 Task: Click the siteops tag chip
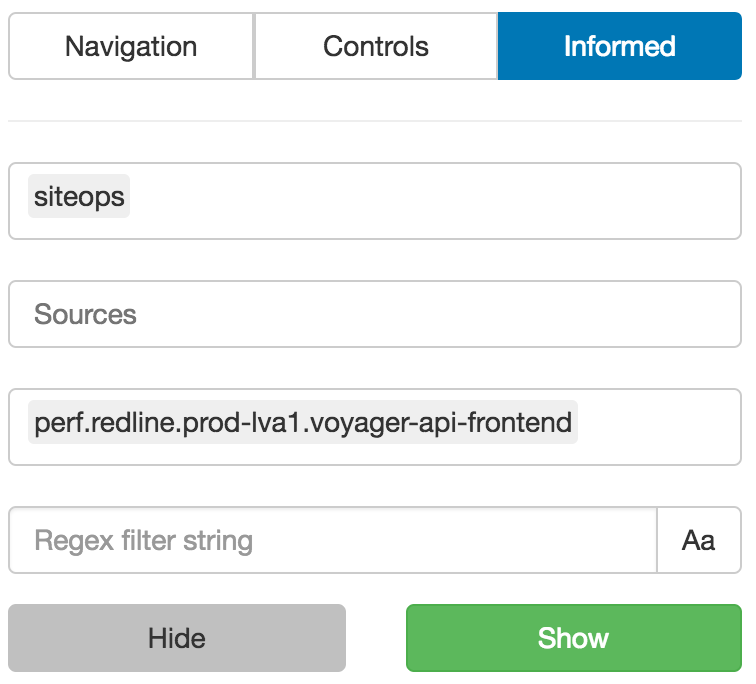coord(79,197)
